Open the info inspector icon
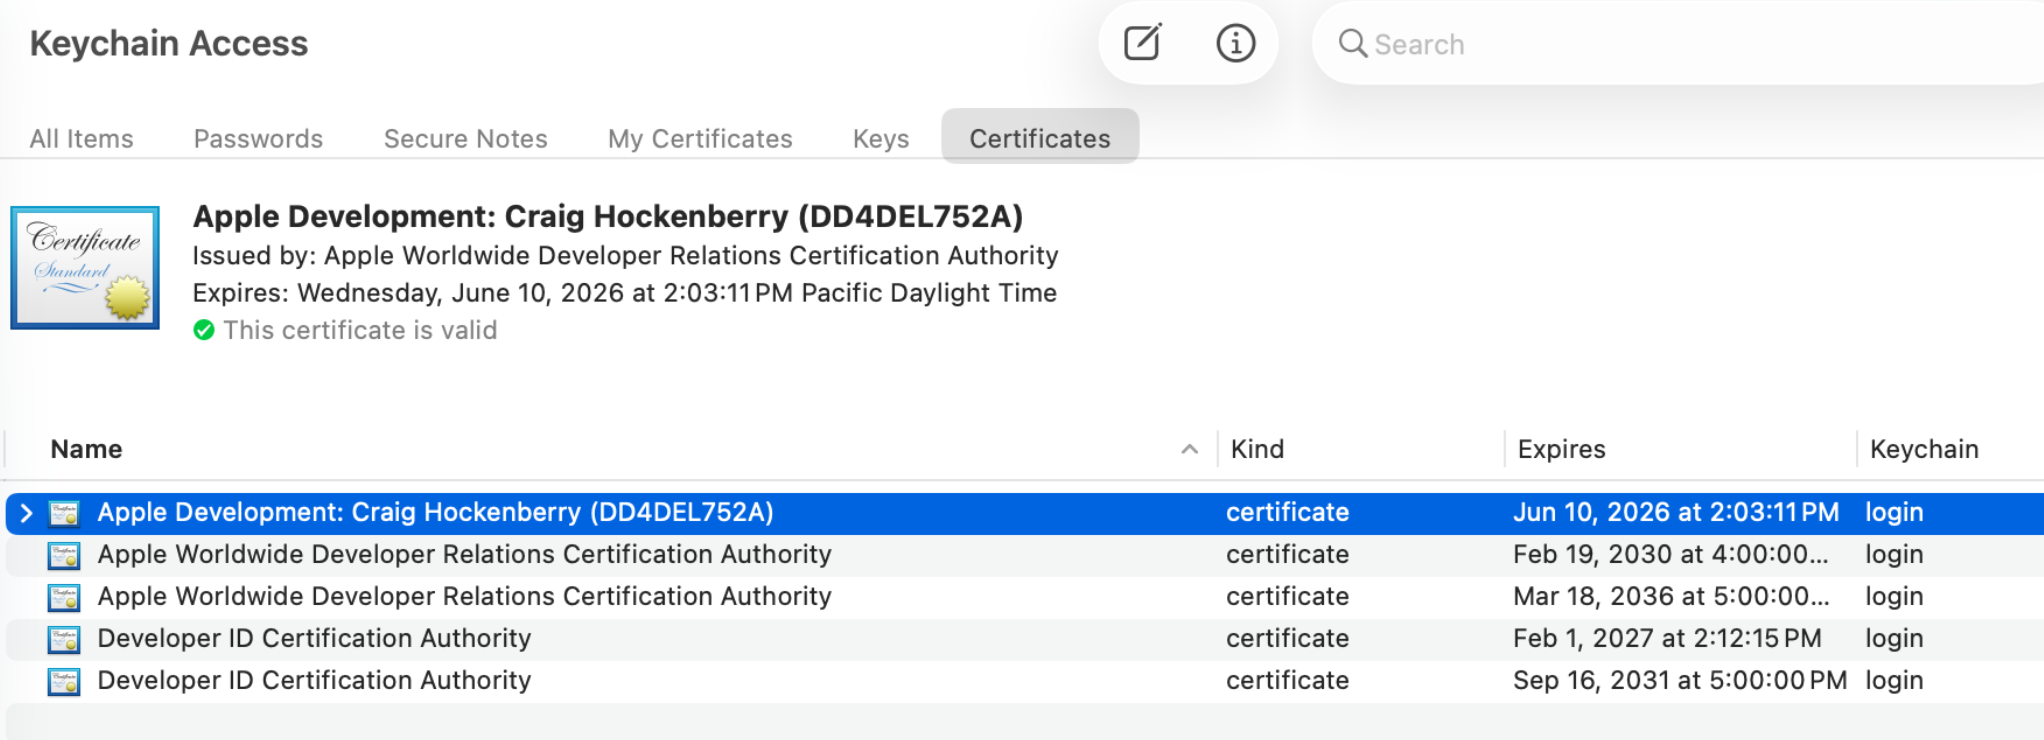The width and height of the screenshot is (2044, 740). pyautogui.click(x=1236, y=43)
